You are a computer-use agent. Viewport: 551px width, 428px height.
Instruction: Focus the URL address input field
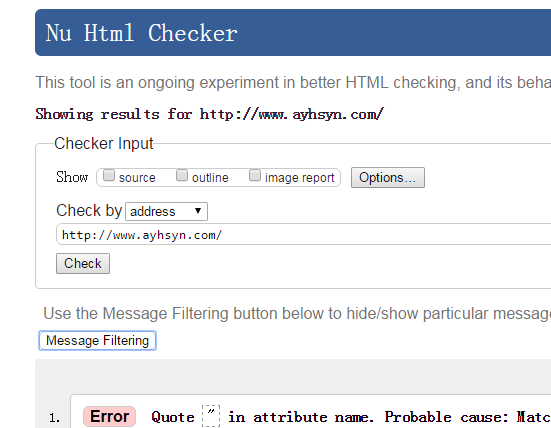point(304,234)
